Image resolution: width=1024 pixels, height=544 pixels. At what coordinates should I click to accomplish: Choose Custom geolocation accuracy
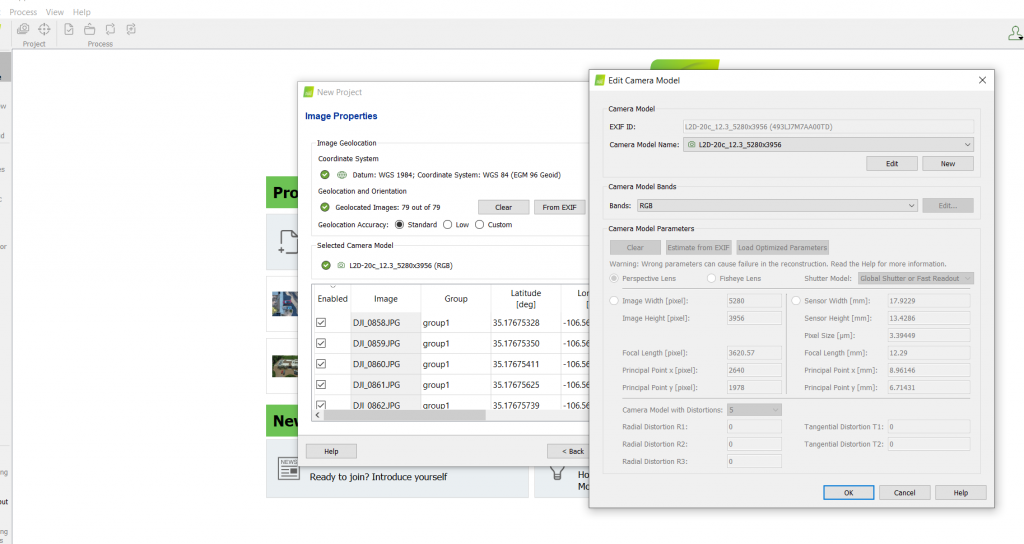click(480, 225)
